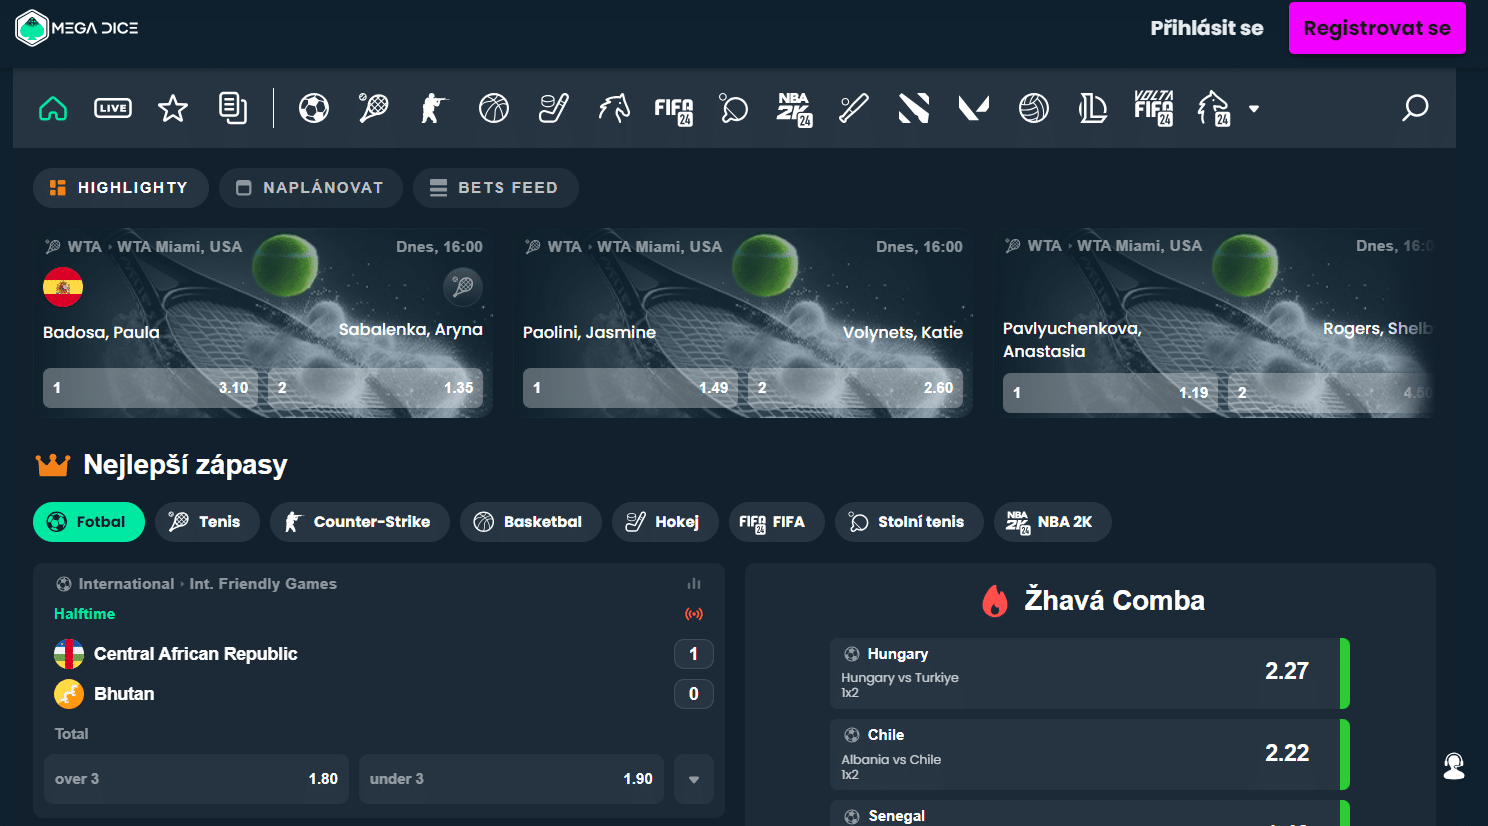Open Bhutan team name
This screenshot has height=826, width=1488.
[124, 694]
